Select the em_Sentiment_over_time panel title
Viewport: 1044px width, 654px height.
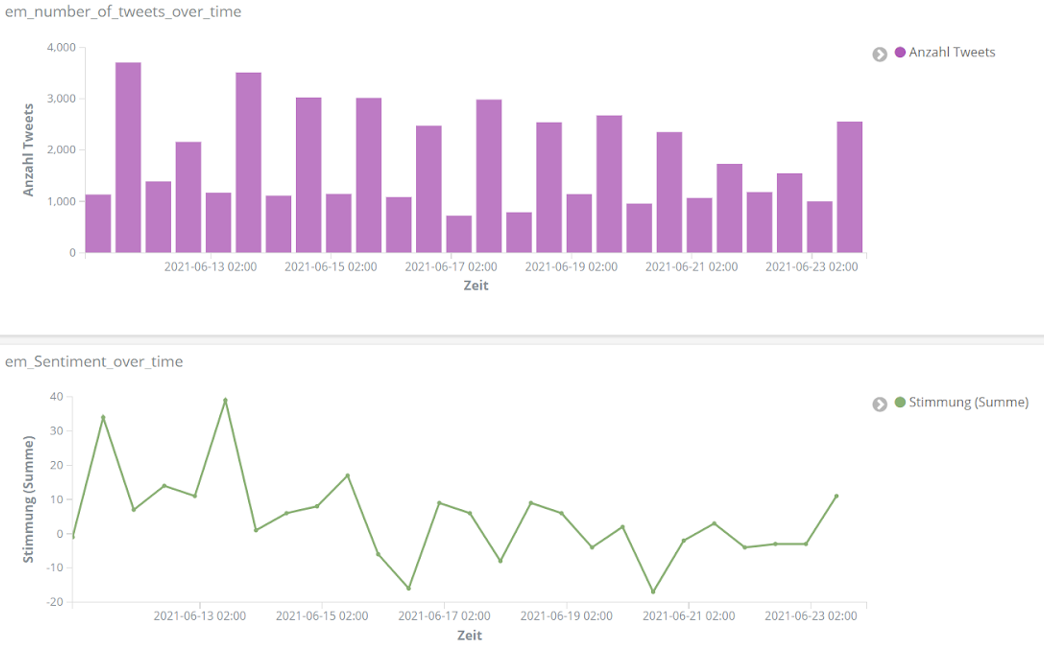(x=94, y=362)
